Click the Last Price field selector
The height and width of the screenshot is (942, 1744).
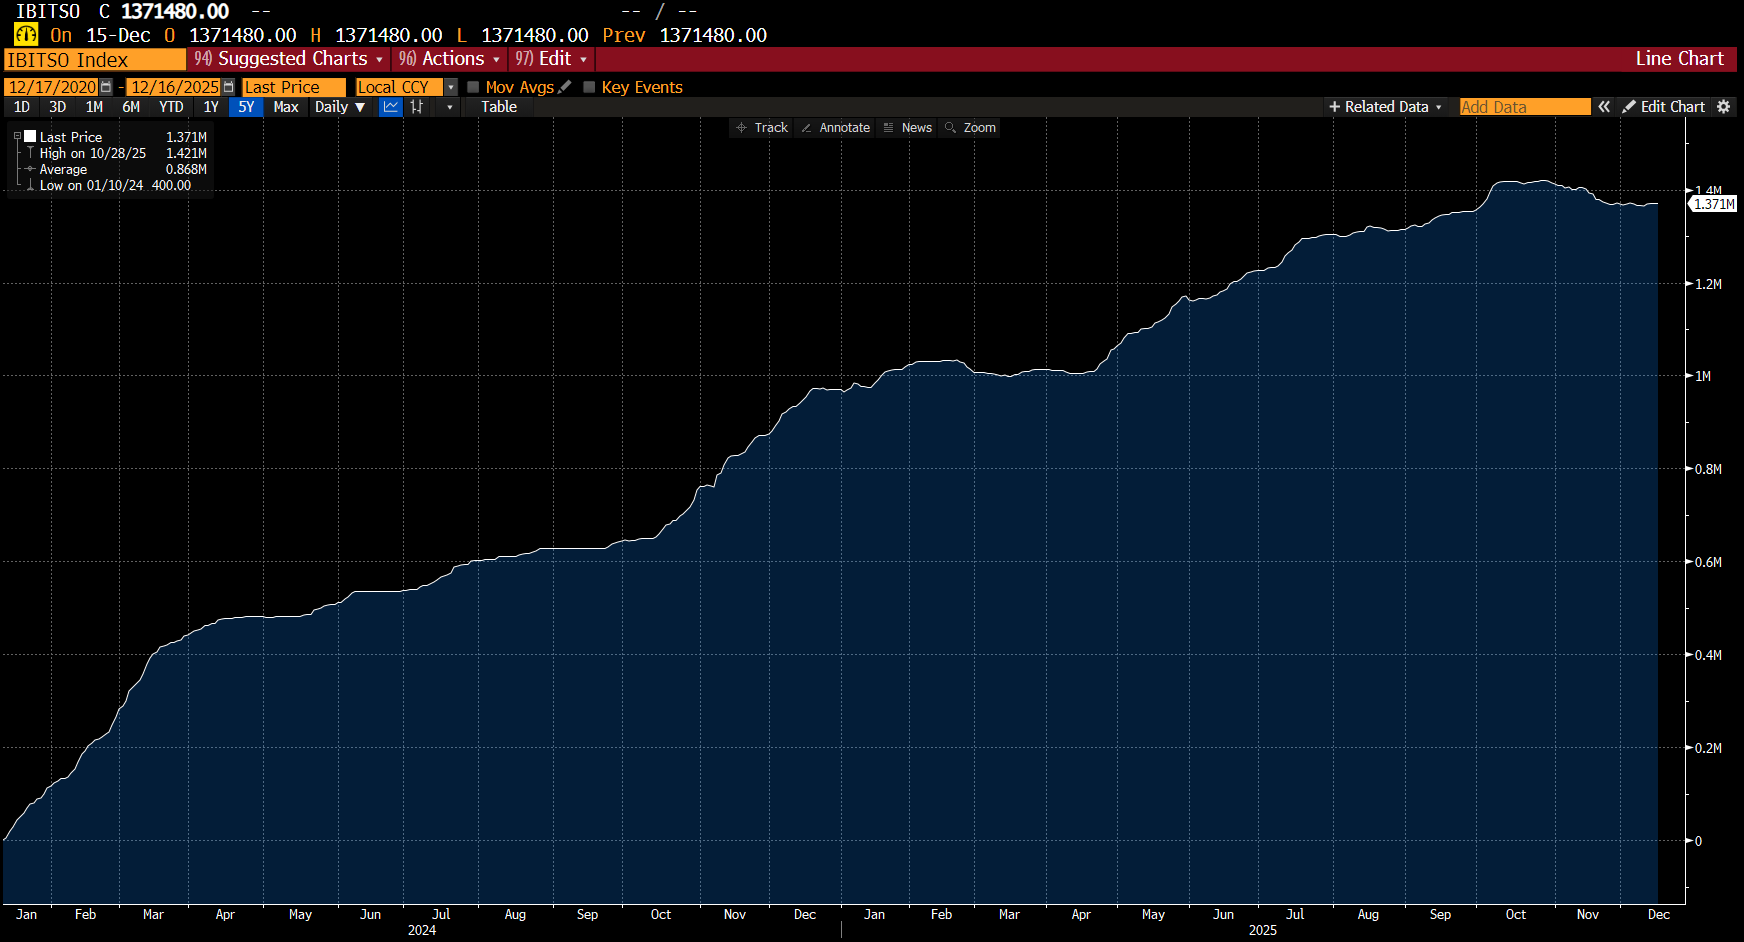[294, 88]
